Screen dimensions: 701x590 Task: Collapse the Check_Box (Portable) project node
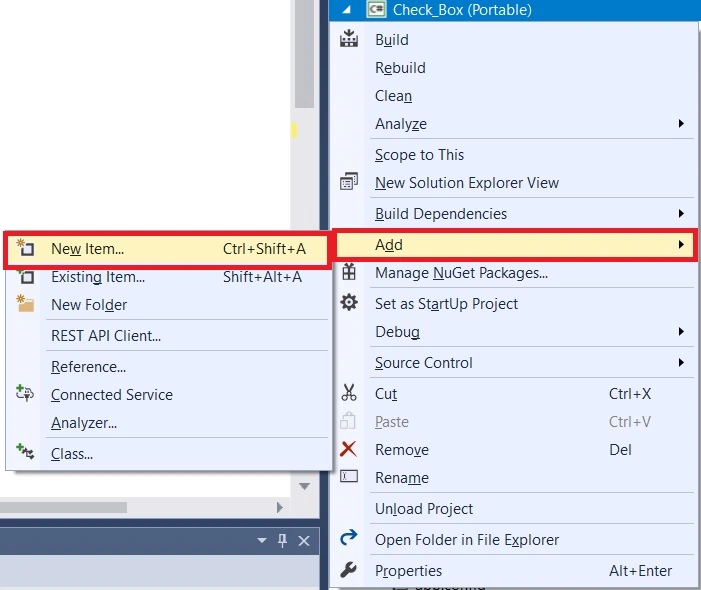tap(347, 10)
